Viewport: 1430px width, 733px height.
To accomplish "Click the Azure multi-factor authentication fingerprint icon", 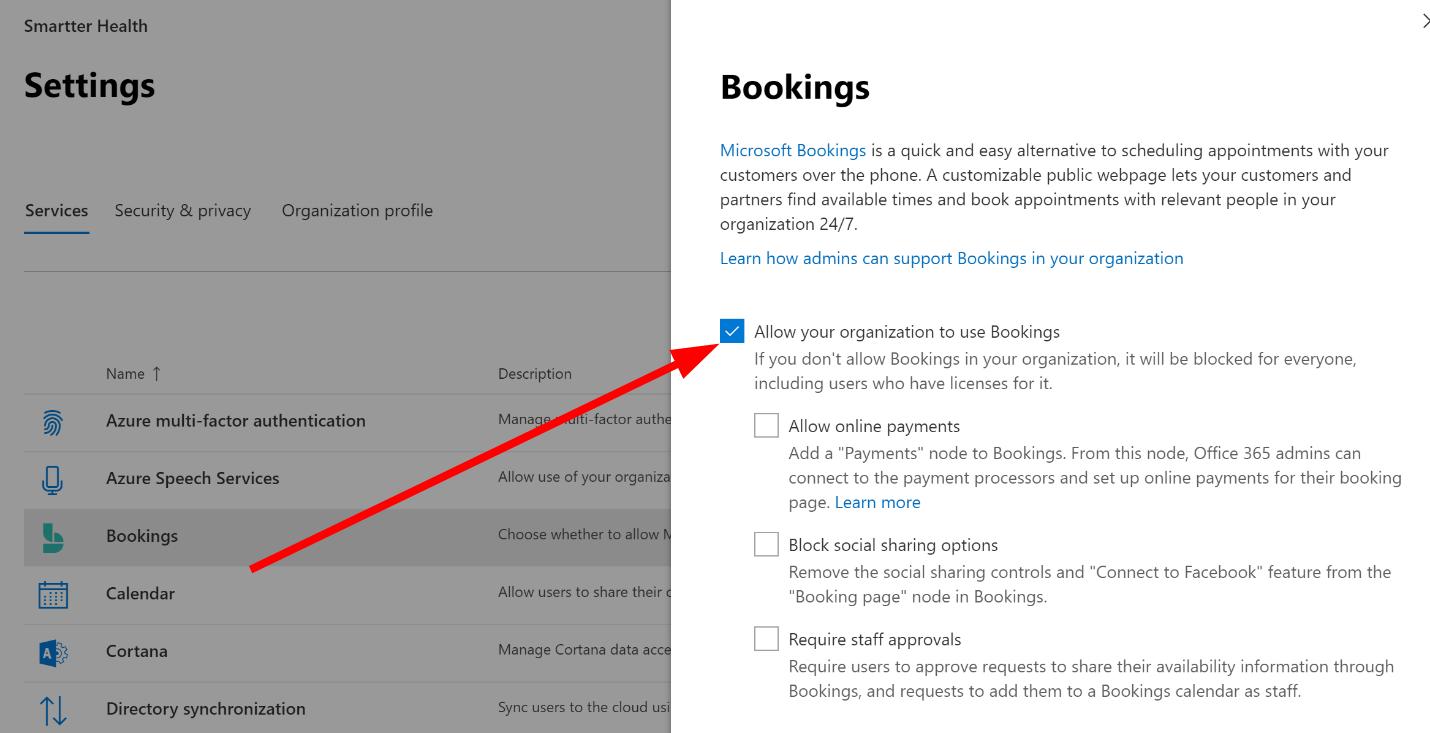I will click(53, 422).
